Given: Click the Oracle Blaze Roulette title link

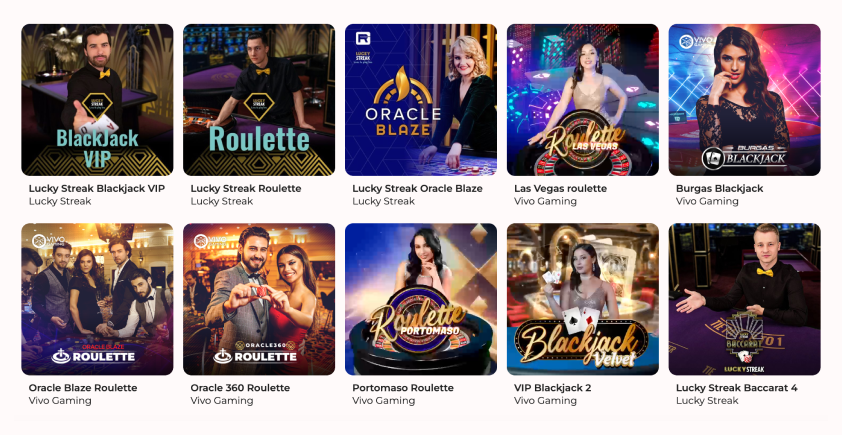Looking at the screenshot, I should tap(83, 388).
